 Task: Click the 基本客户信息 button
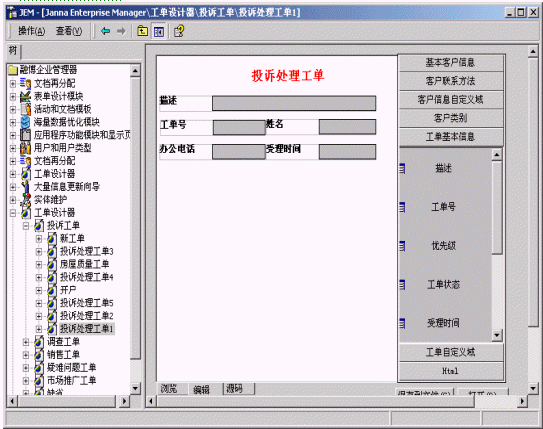pyautogui.click(x=450, y=63)
